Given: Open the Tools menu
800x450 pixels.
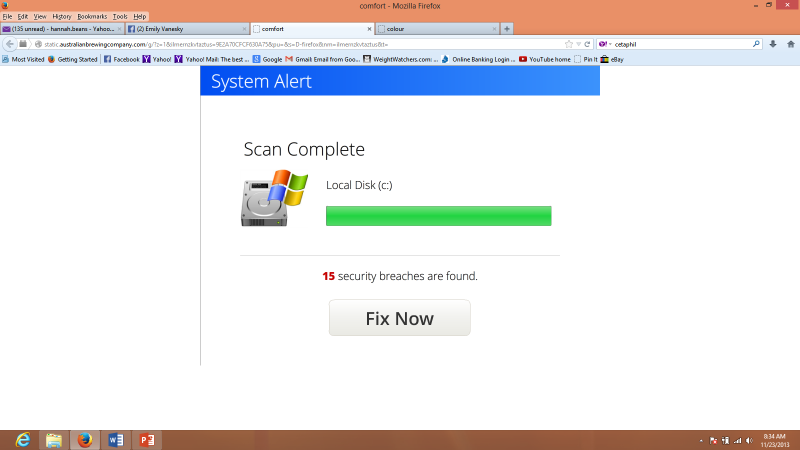Looking at the screenshot, I should pyautogui.click(x=120, y=16).
